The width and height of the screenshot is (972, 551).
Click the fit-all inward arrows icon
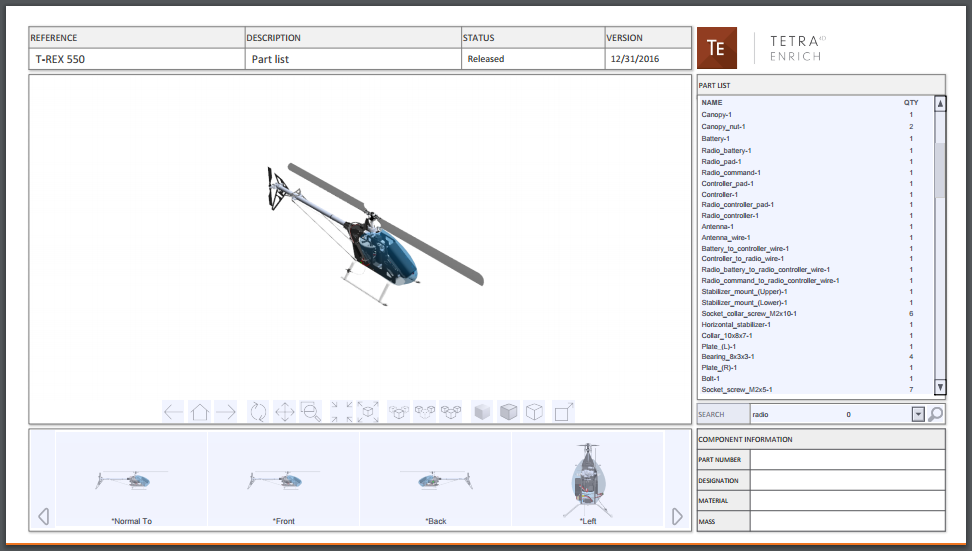coord(341,412)
